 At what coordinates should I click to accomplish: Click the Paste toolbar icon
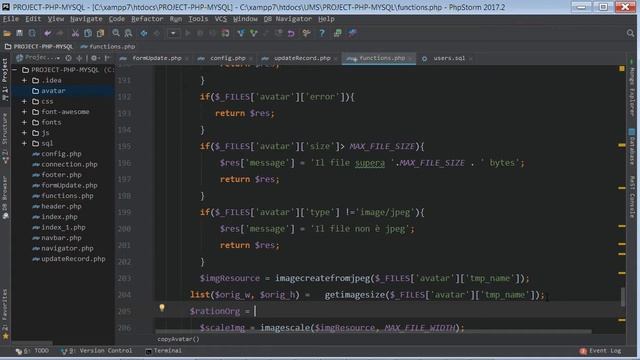pyautogui.click(x=100, y=33)
